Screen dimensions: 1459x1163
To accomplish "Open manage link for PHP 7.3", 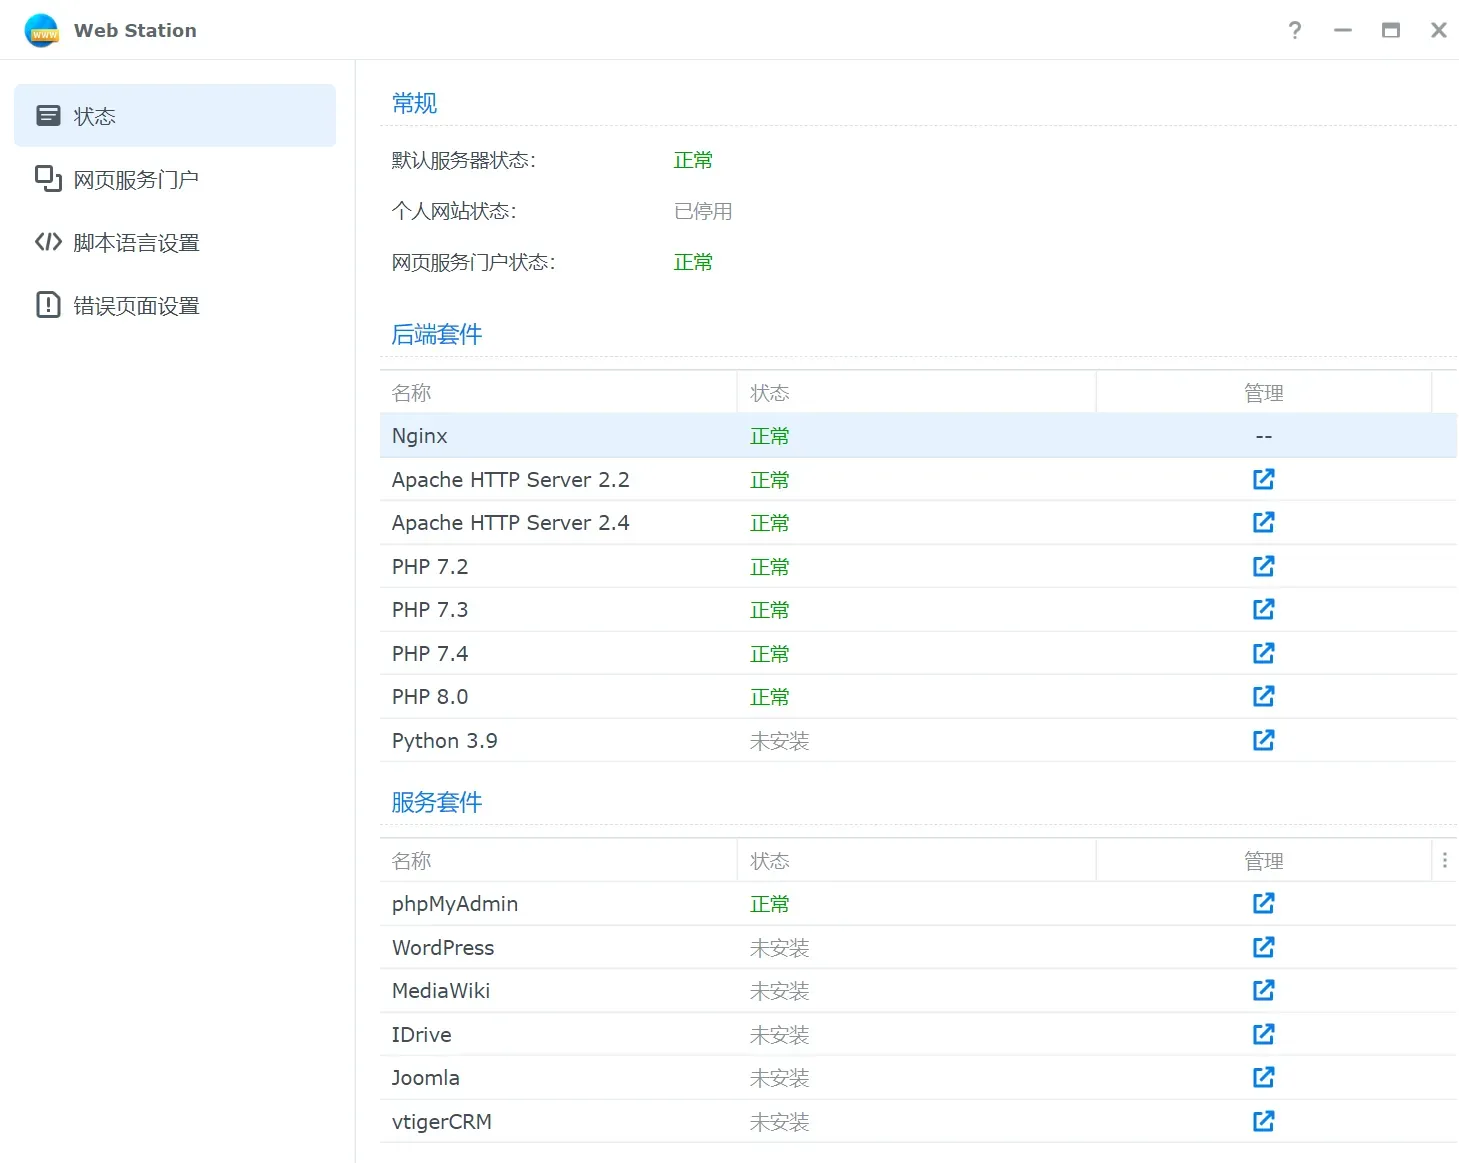I will pyautogui.click(x=1263, y=609).
